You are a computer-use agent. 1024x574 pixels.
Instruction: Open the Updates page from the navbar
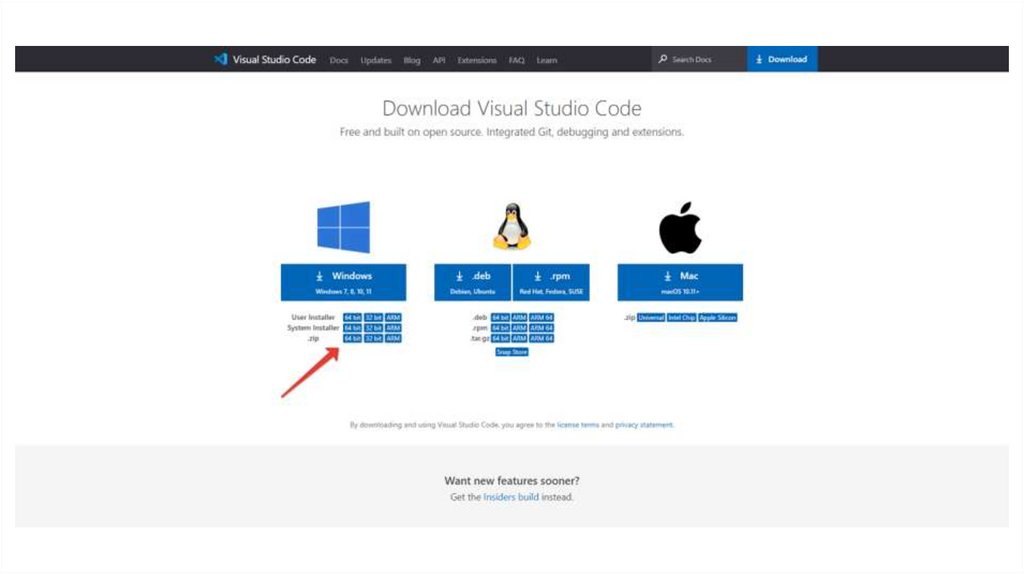point(376,60)
